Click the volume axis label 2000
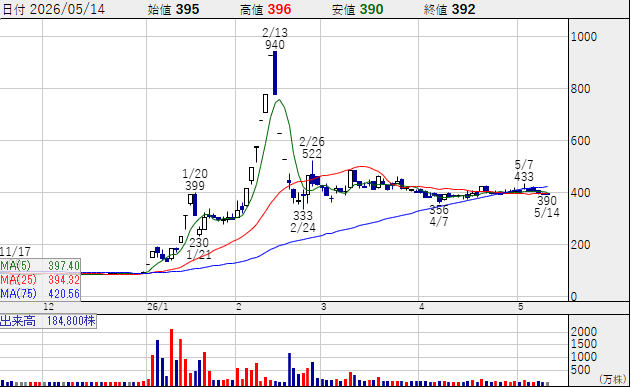 [x=584, y=331]
